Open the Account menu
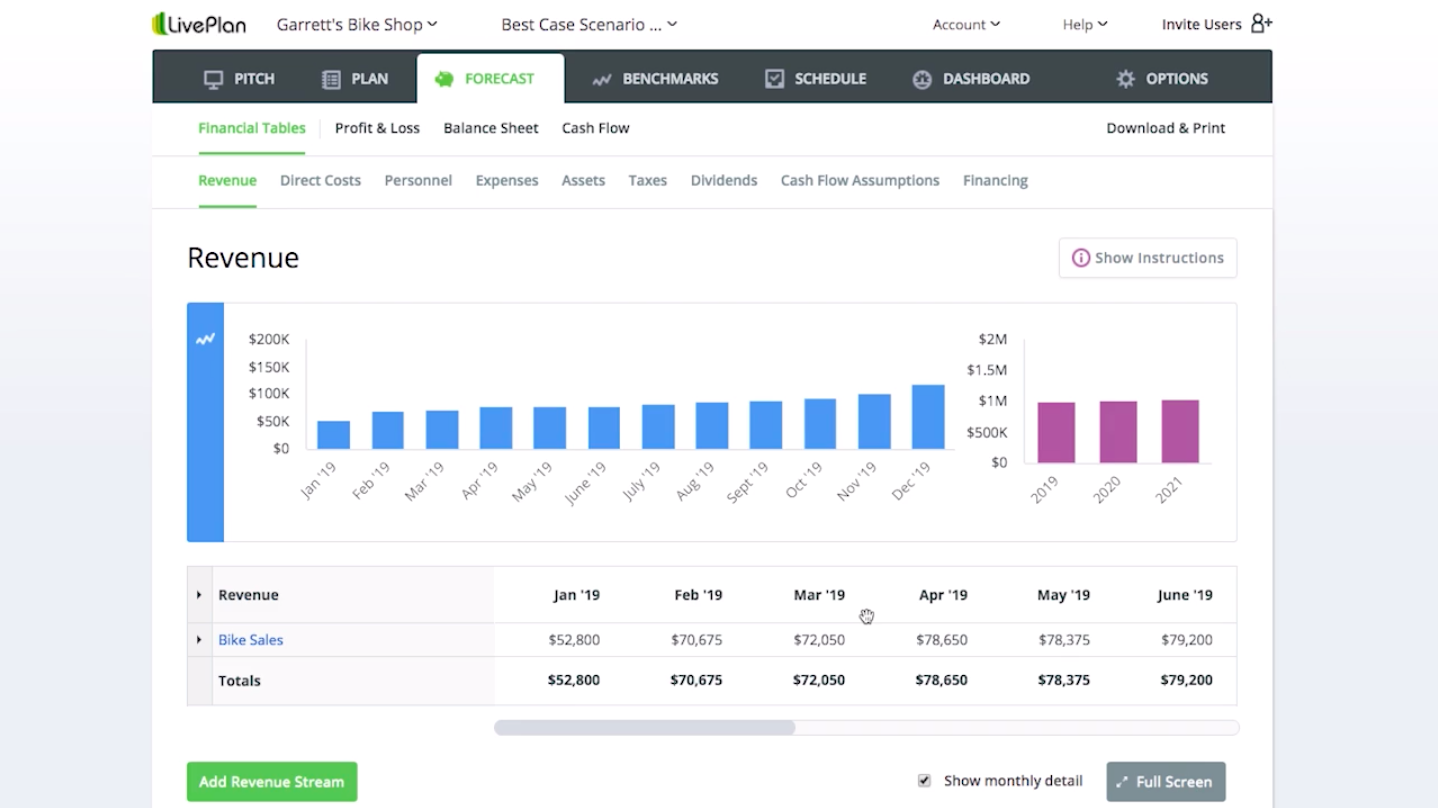The width and height of the screenshot is (1438, 808). [x=965, y=24]
